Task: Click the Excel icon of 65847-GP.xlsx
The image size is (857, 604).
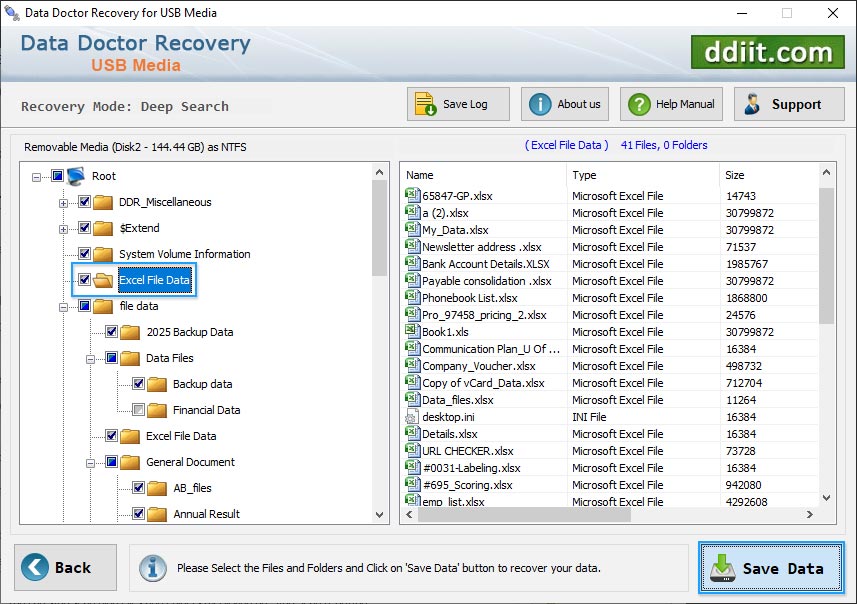Action: (412, 195)
